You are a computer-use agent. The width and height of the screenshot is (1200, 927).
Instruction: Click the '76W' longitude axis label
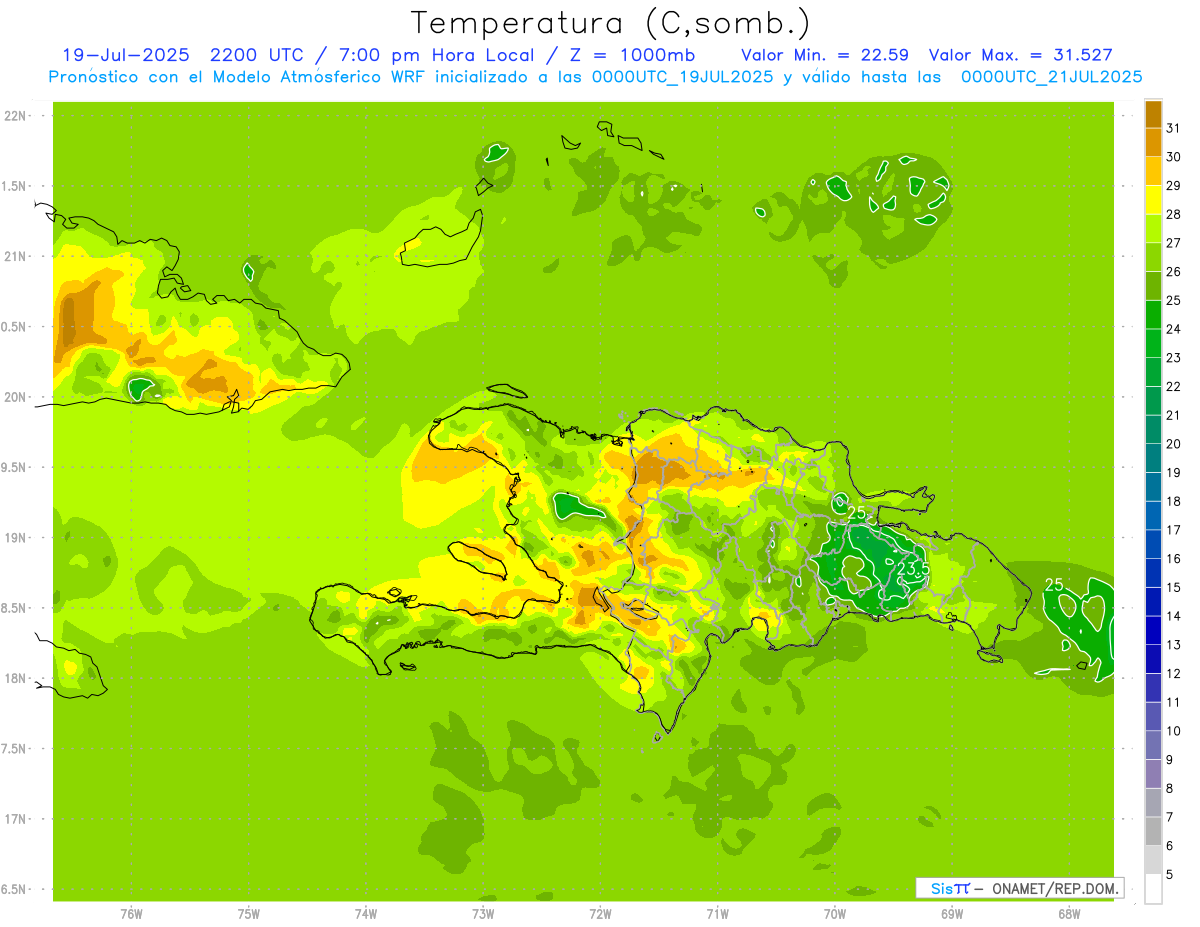click(131, 914)
